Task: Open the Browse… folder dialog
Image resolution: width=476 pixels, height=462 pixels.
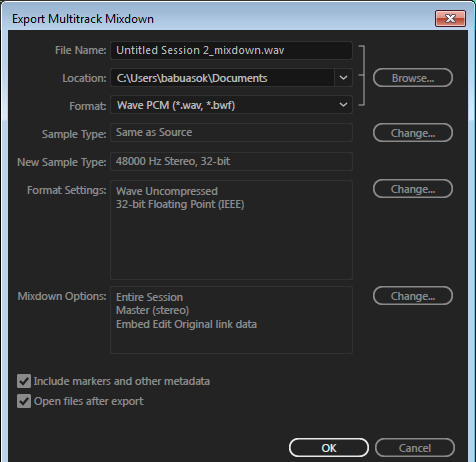Action: [x=413, y=78]
